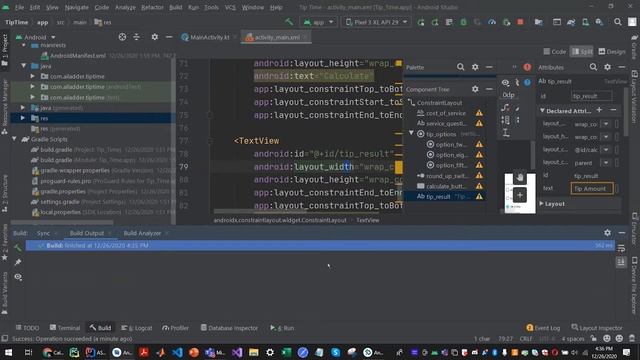The height and width of the screenshot is (360, 640).
Task: Open the Event Log
Action: [543, 328]
